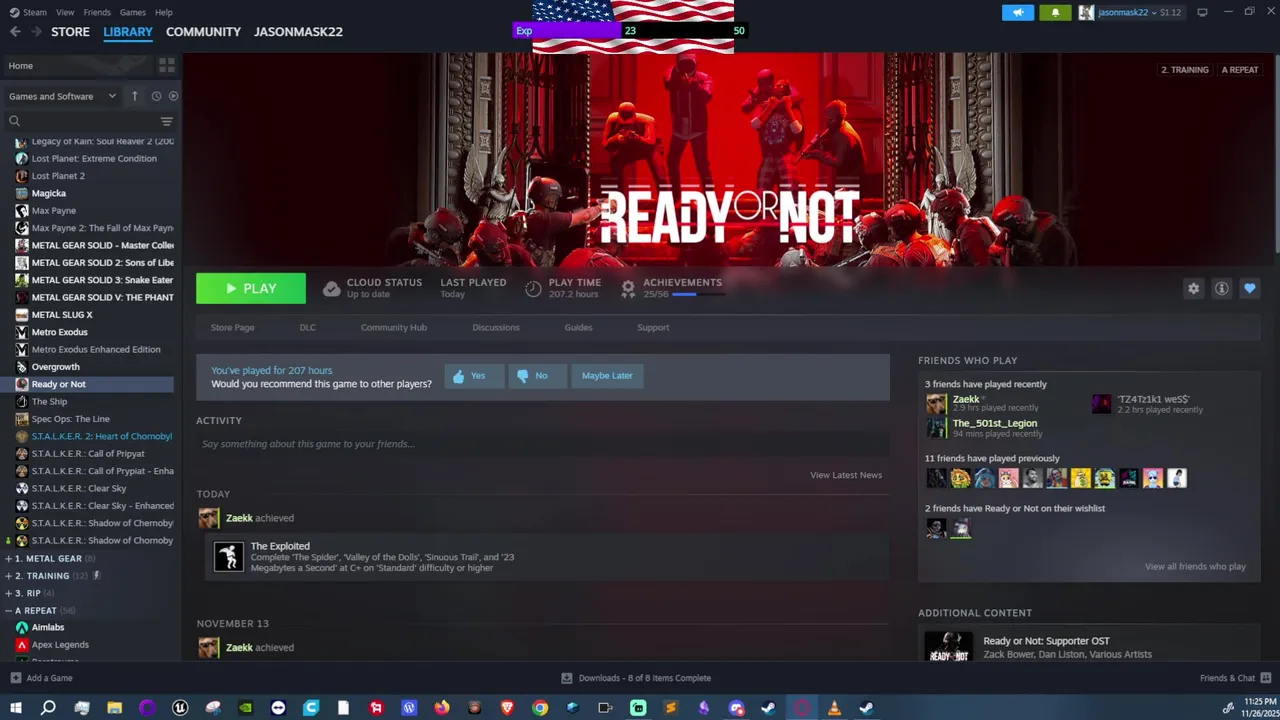Click the say something activity field
The height and width of the screenshot is (720, 1280).
[543, 444]
